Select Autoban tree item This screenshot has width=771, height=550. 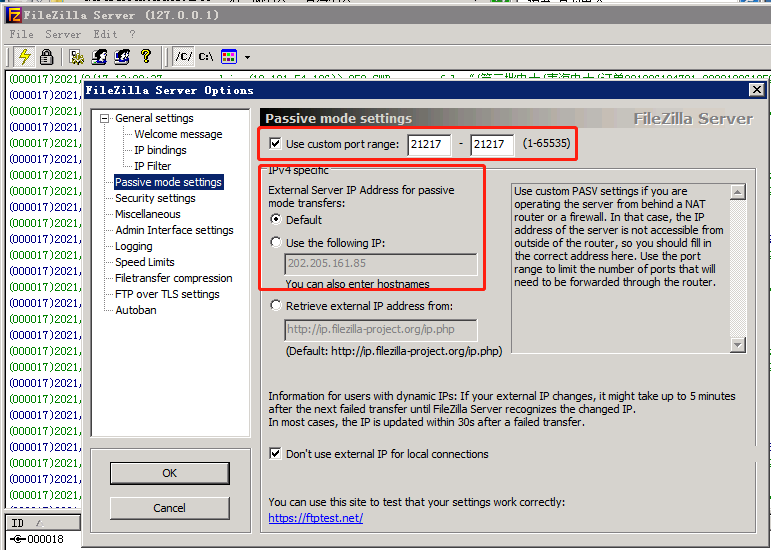[x=136, y=310]
